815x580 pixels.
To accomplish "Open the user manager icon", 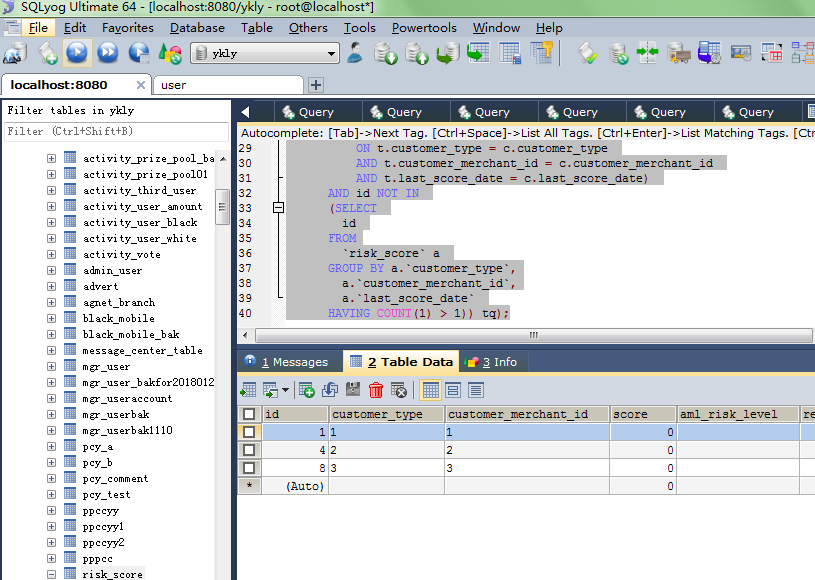I will [355, 52].
